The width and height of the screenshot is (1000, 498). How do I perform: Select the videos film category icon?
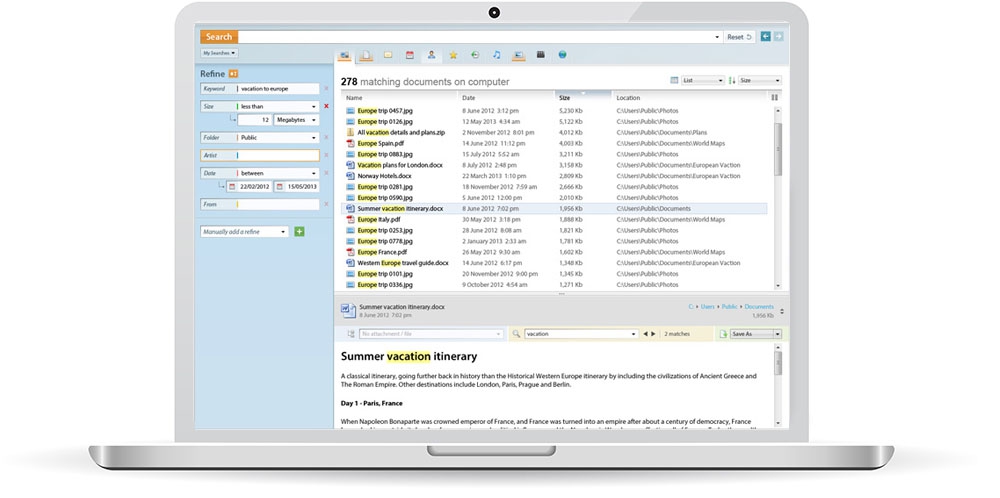[541, 55]
